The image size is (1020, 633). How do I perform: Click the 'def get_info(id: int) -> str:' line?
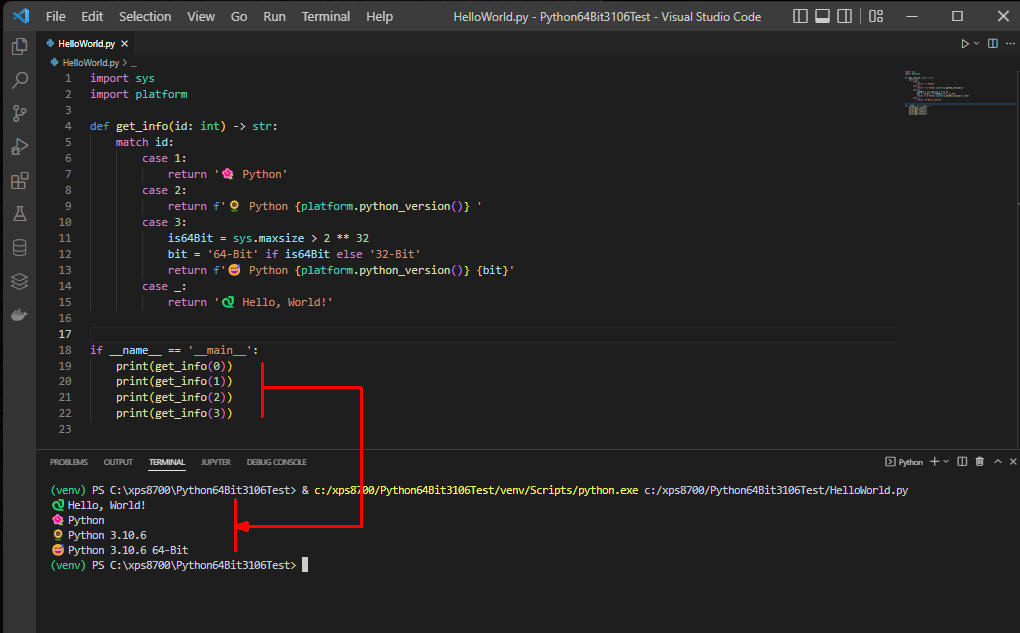pos(183,126)
